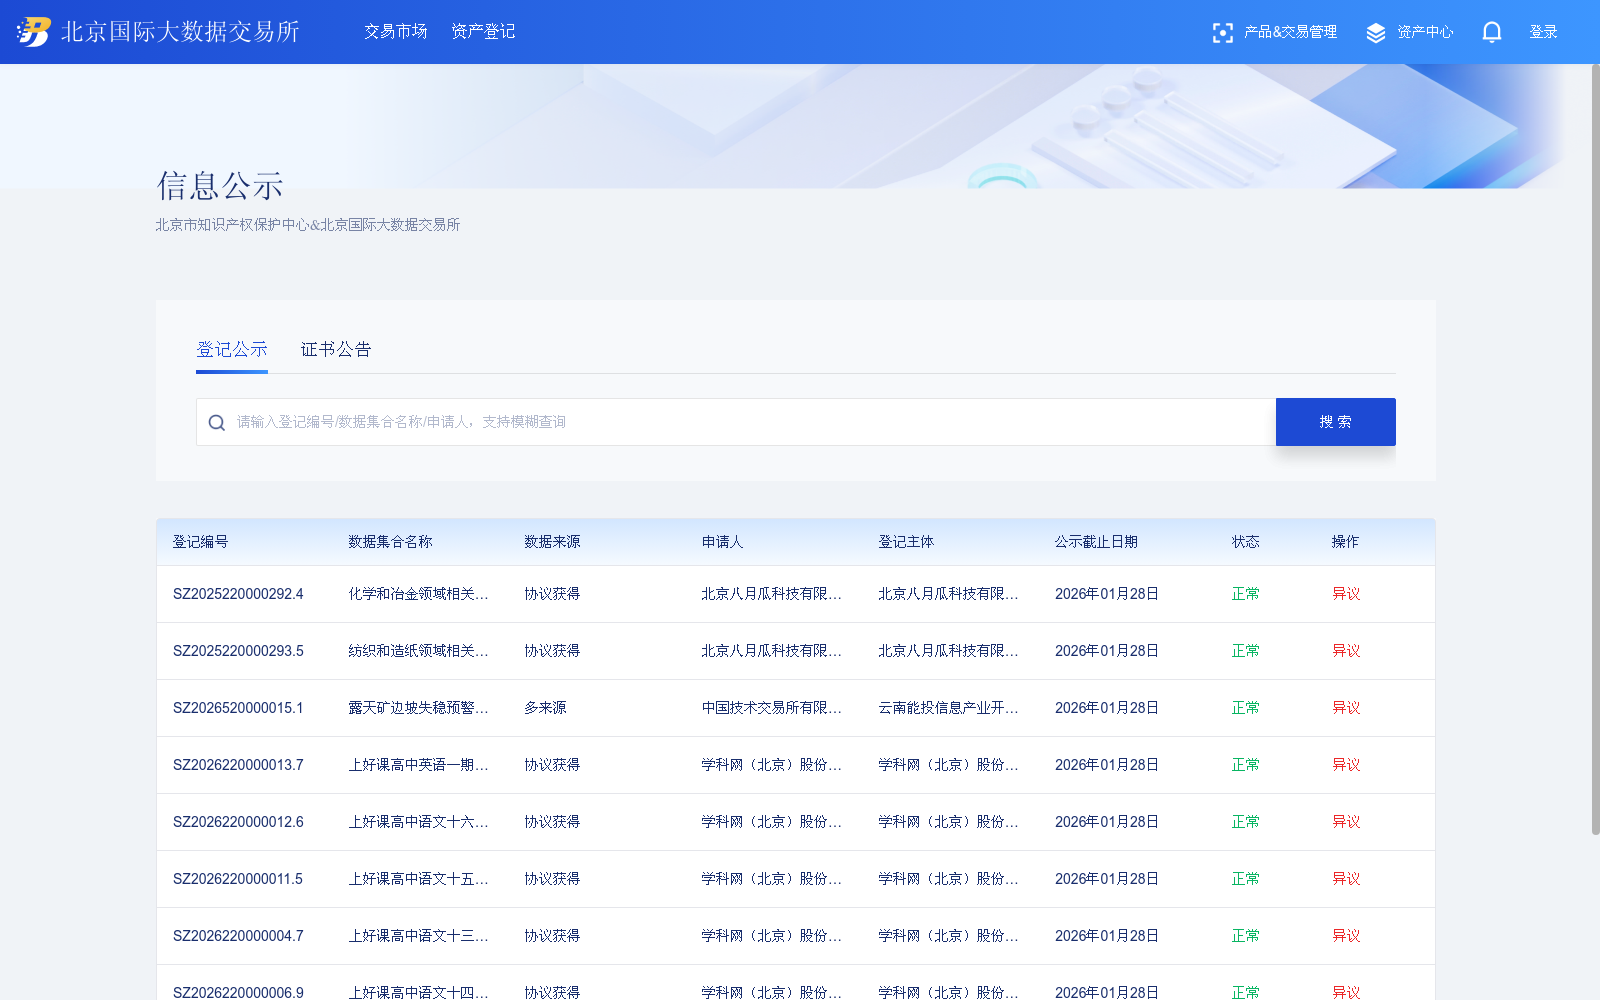Viewport: 1600px width, 1000px height.
Task: Click the 状态 column header
Action: coord(1245,542)
